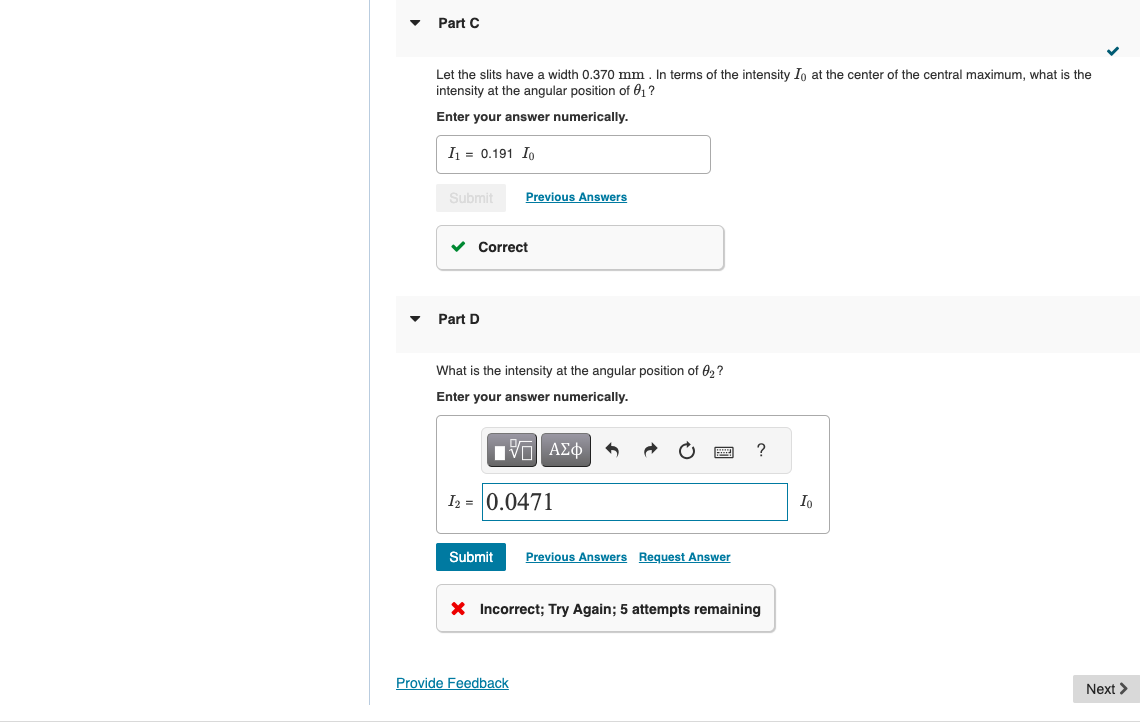View Previous Answers for Part D
Screen dimensions: 1140x724
pyautogui.click(x=576, y=557)
